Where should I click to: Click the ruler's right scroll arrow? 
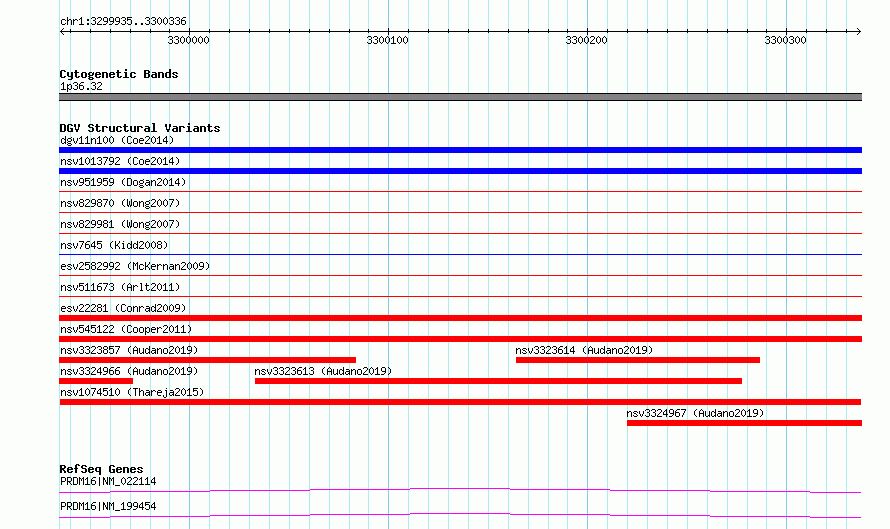[858, 32]
